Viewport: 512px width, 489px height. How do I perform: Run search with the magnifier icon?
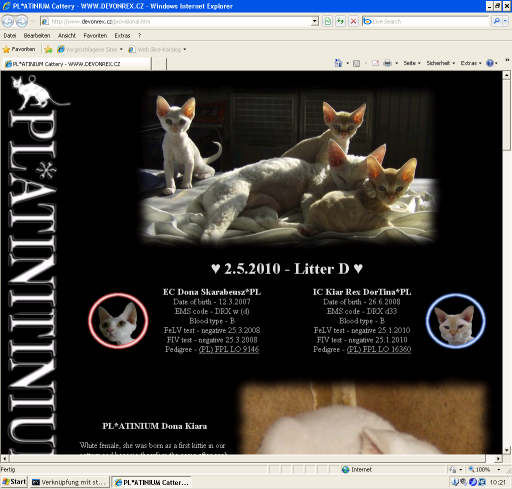(496, 21)
